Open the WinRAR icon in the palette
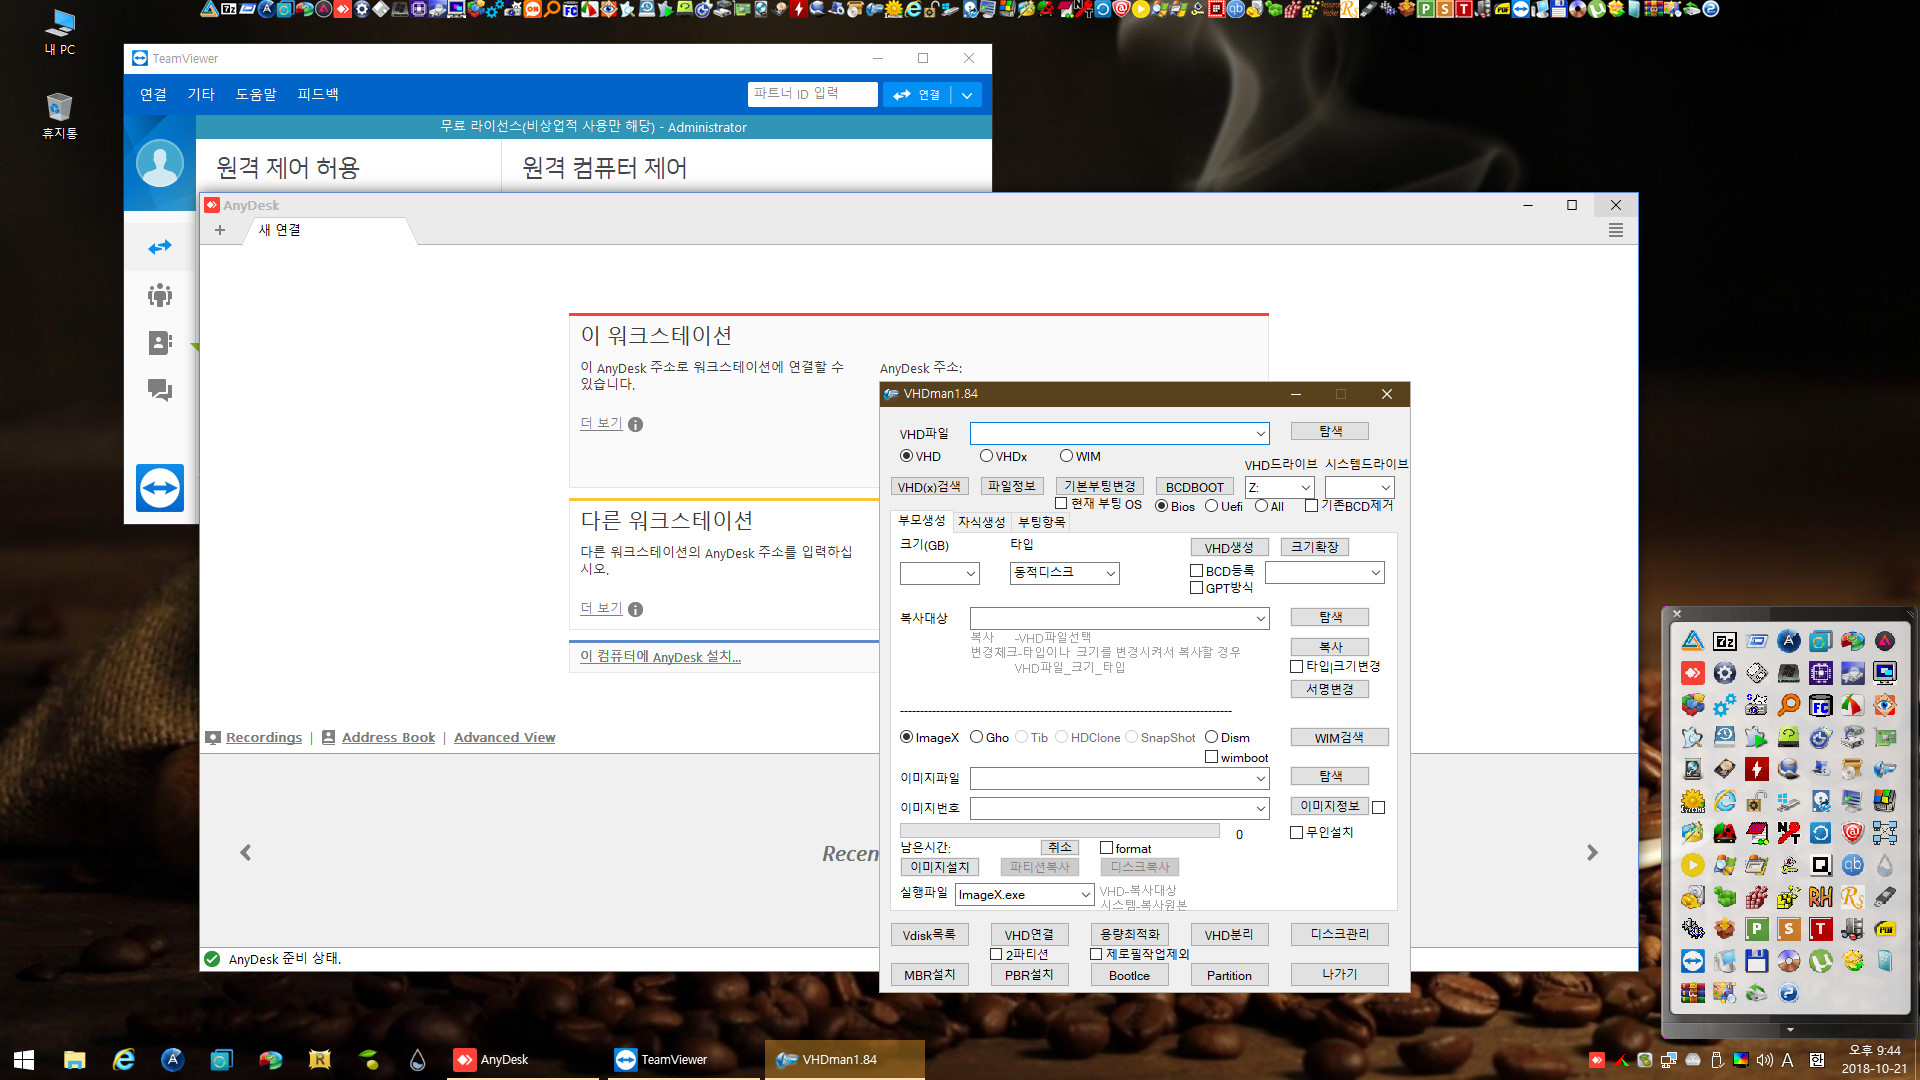 click(1692, 993)
